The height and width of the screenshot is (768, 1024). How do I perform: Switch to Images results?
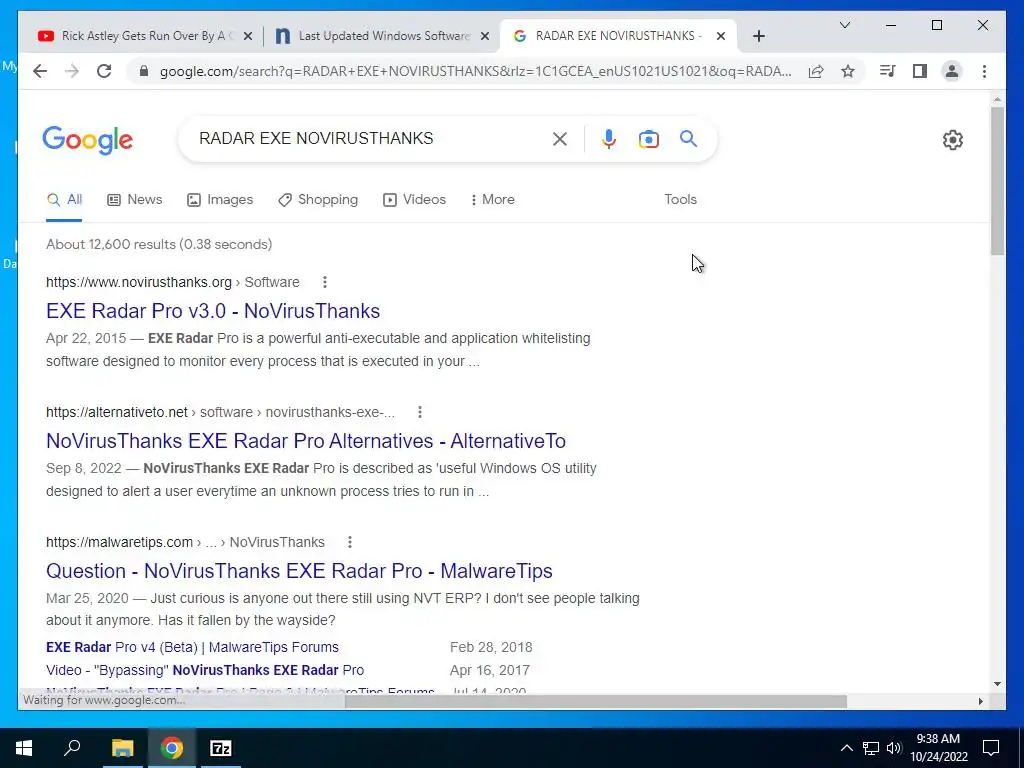pyautogui.click(x=220, y=200)
